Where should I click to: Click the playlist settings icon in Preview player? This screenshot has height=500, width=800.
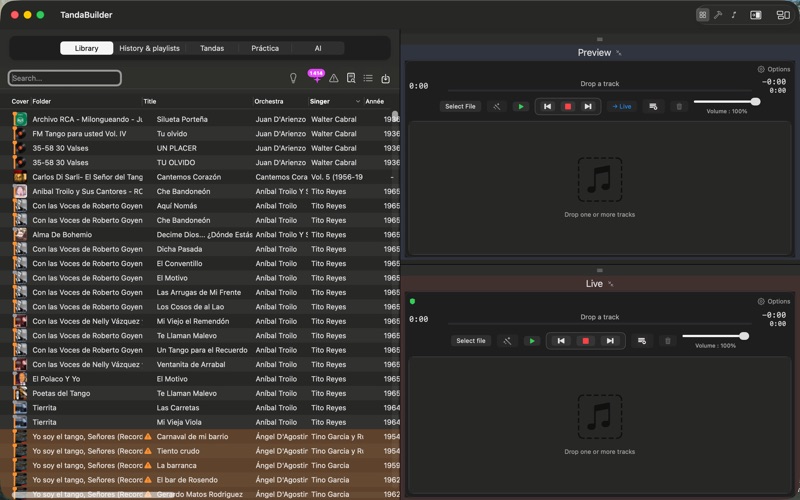[x=653, y=107]
